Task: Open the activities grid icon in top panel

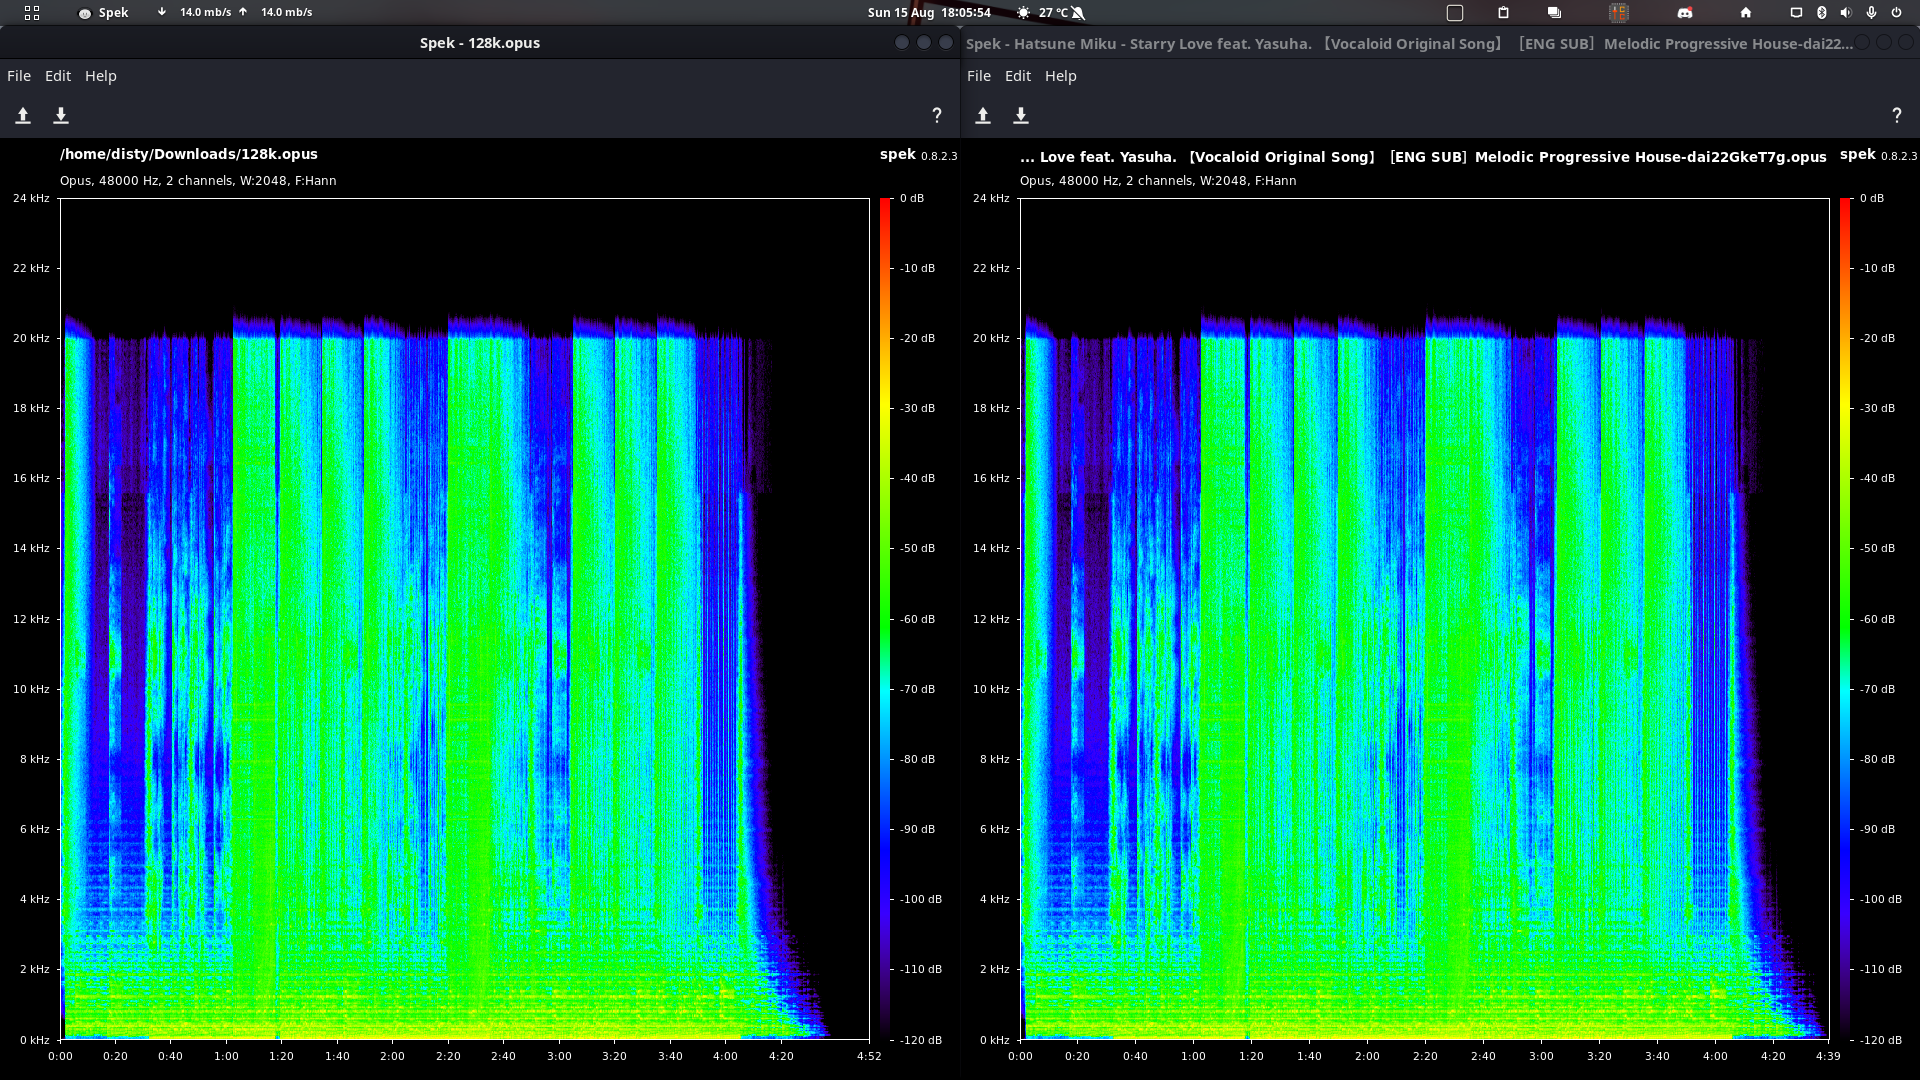Action: tap(32, 13)
